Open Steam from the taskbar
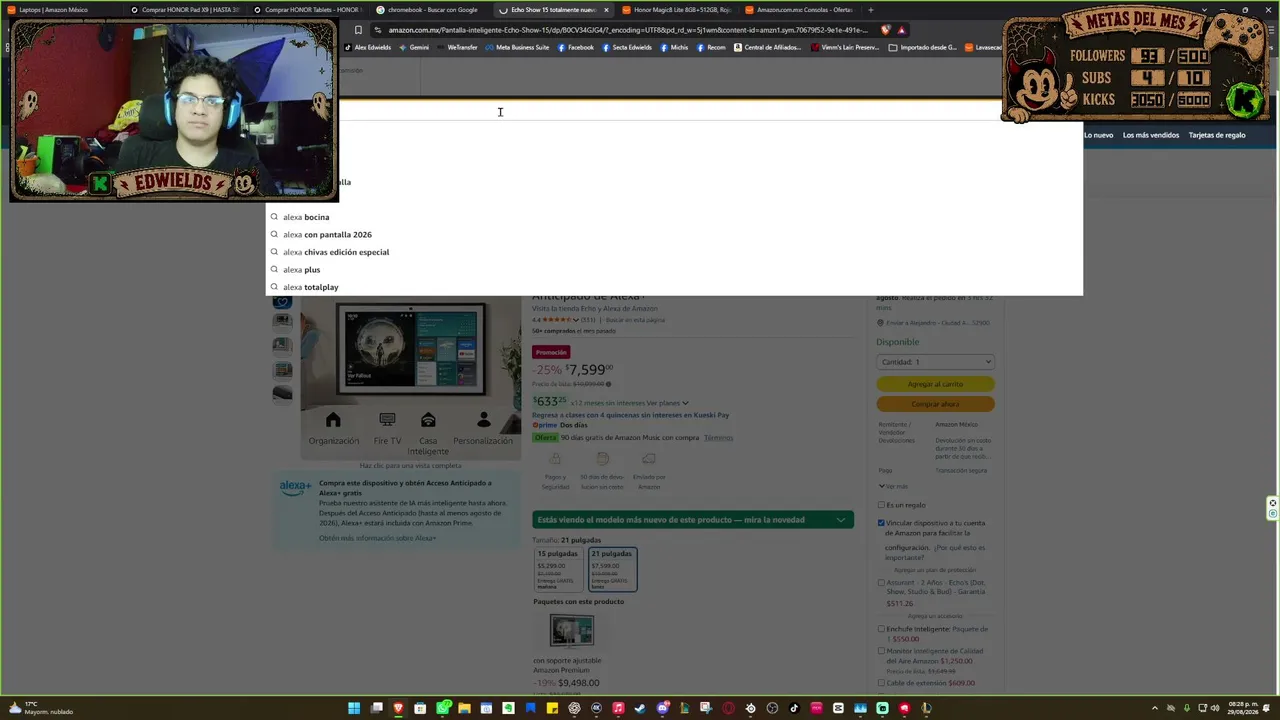Screen dimensions: 1280x720 (640, 709)
